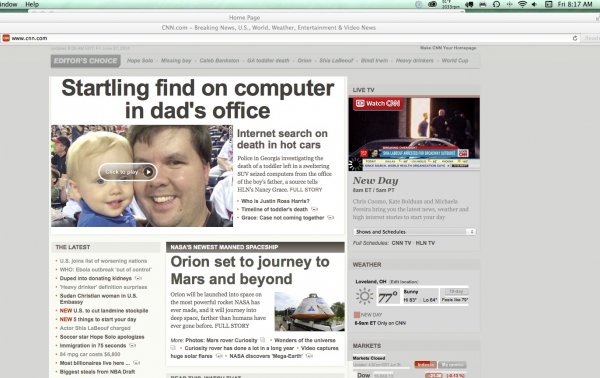Click 'Wonders of the universe' link
This screenshot has height=378, width=600.
click(x=305, y=340)
